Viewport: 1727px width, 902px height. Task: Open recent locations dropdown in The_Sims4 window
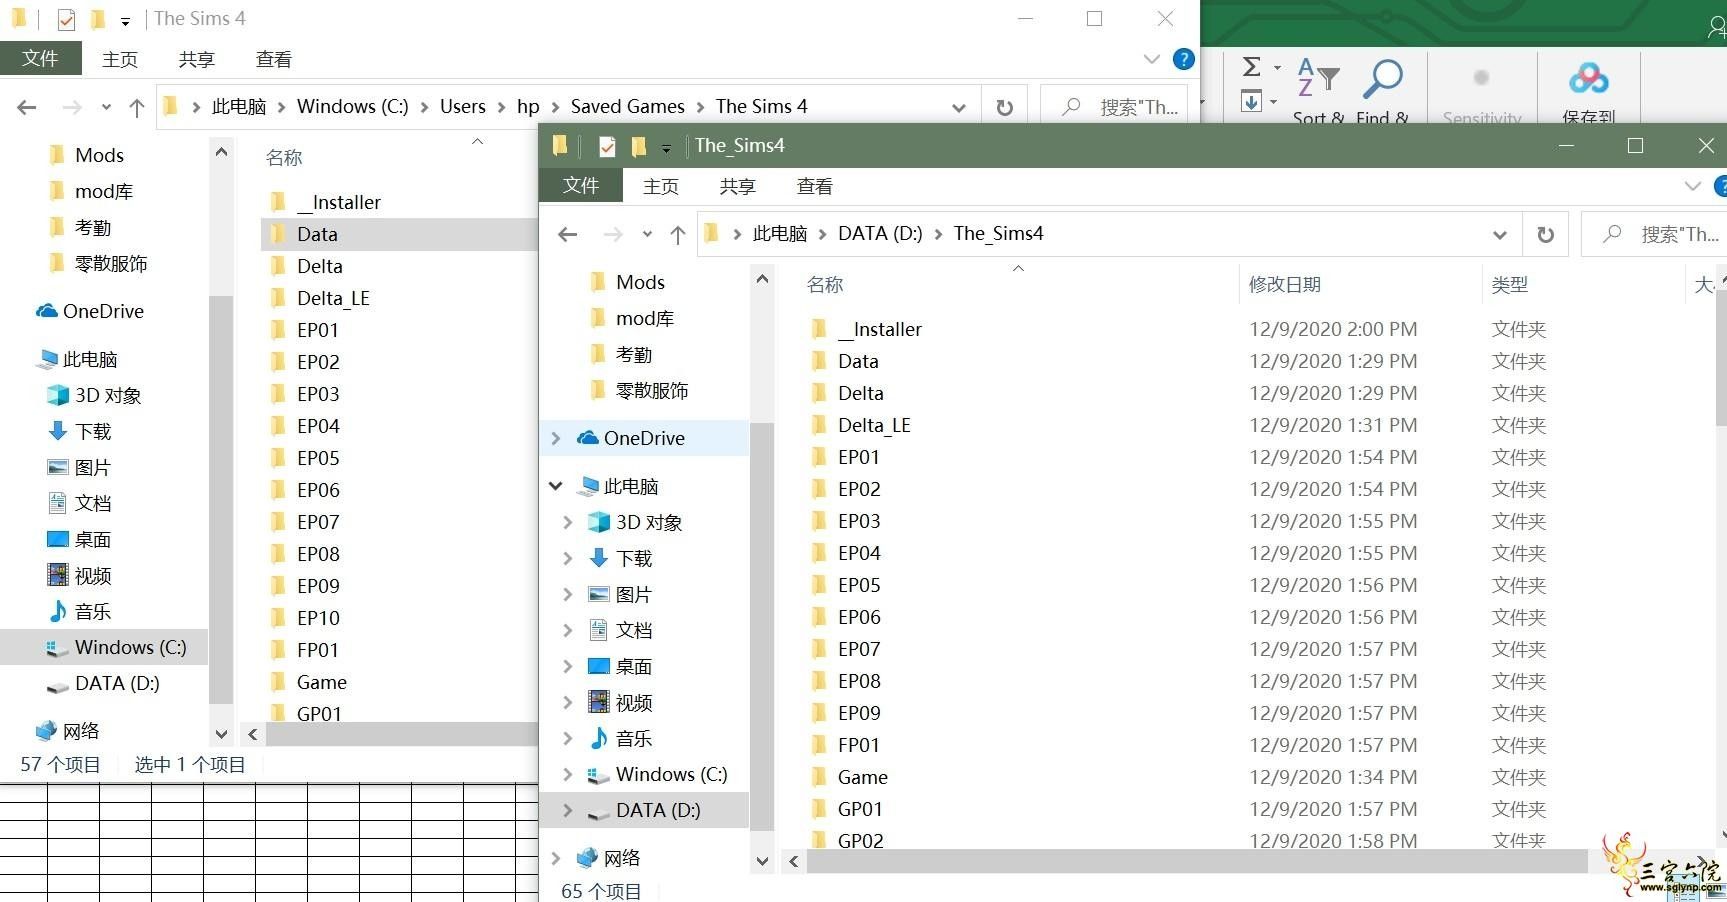pos(647,234)
